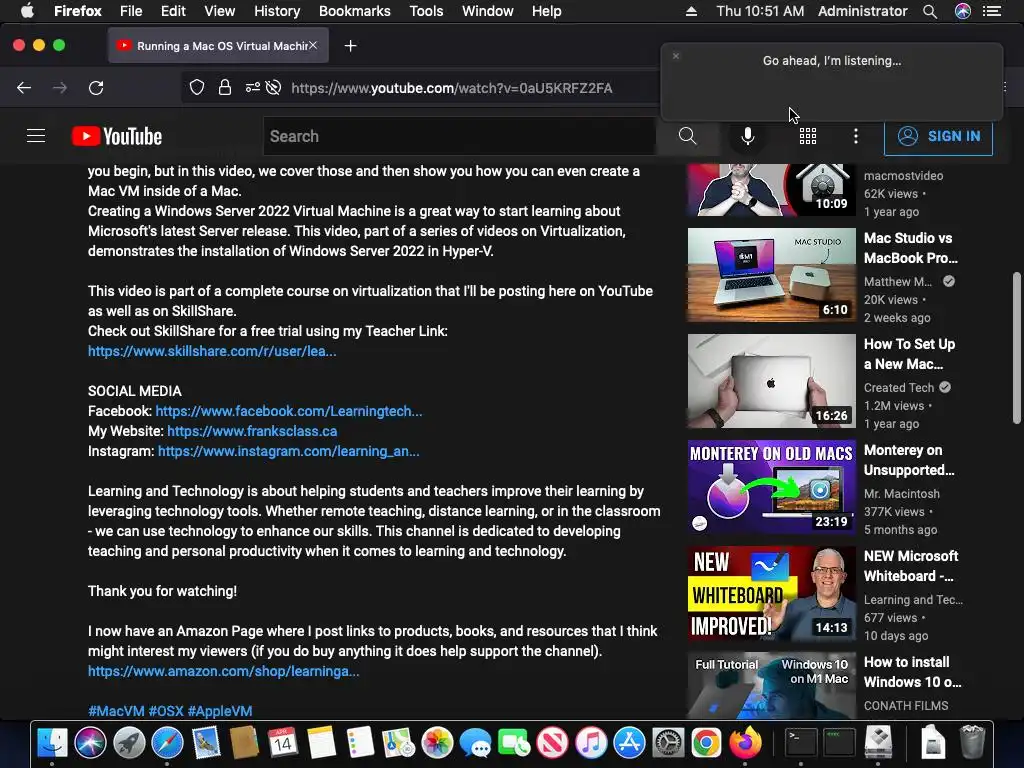This screenshot has width=1024, height=768.
Task: Activate YouTube voice search microphone
Action: click(748, 136)
